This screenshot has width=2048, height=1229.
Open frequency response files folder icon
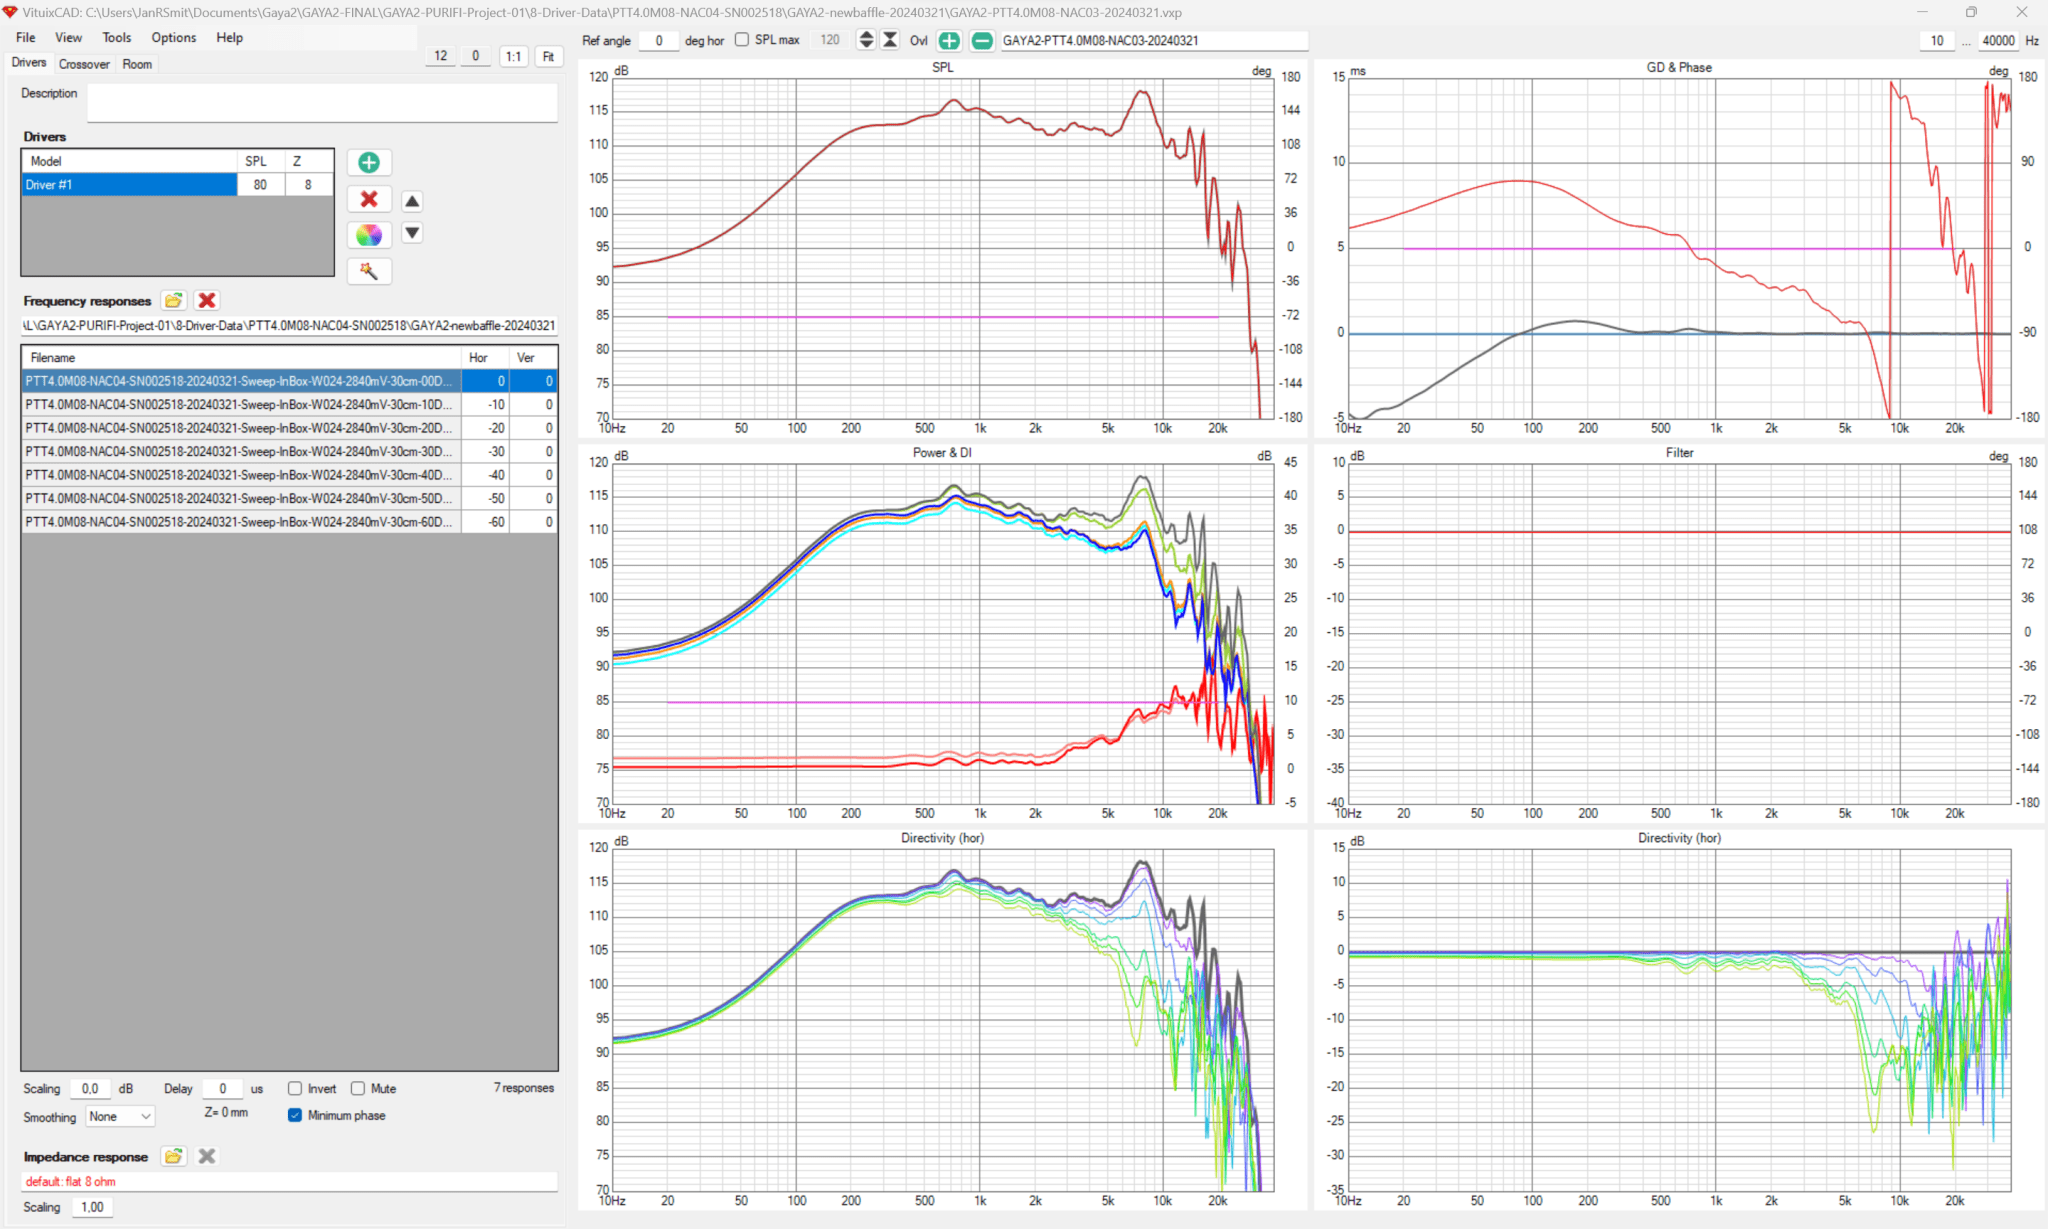(x=174, y=300)
